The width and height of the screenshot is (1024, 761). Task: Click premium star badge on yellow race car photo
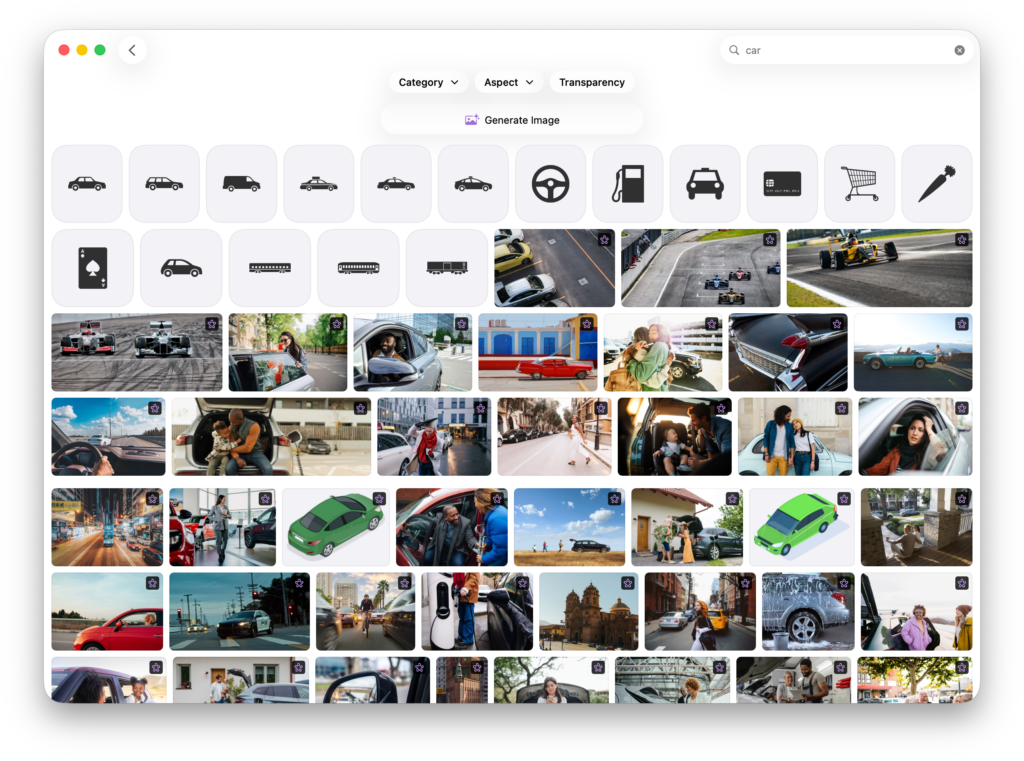pos(961,240)
